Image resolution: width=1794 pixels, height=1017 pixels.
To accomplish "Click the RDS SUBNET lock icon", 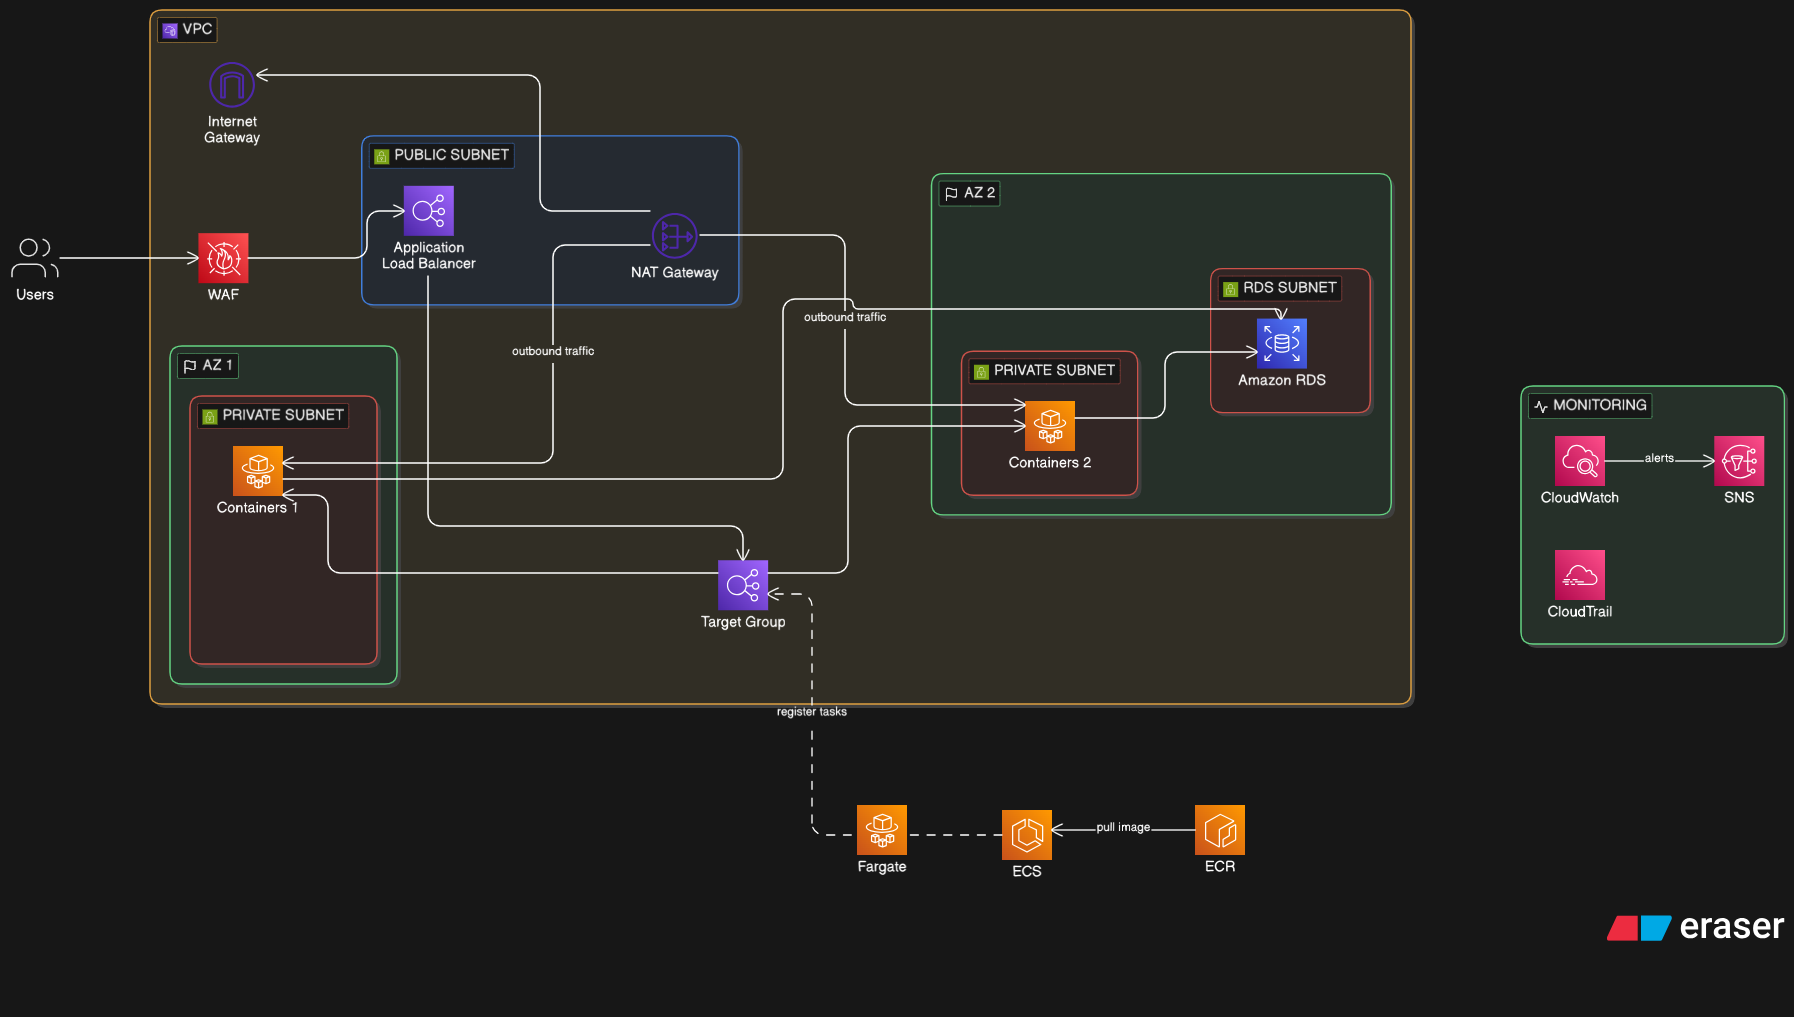I will coord(1230,289).
